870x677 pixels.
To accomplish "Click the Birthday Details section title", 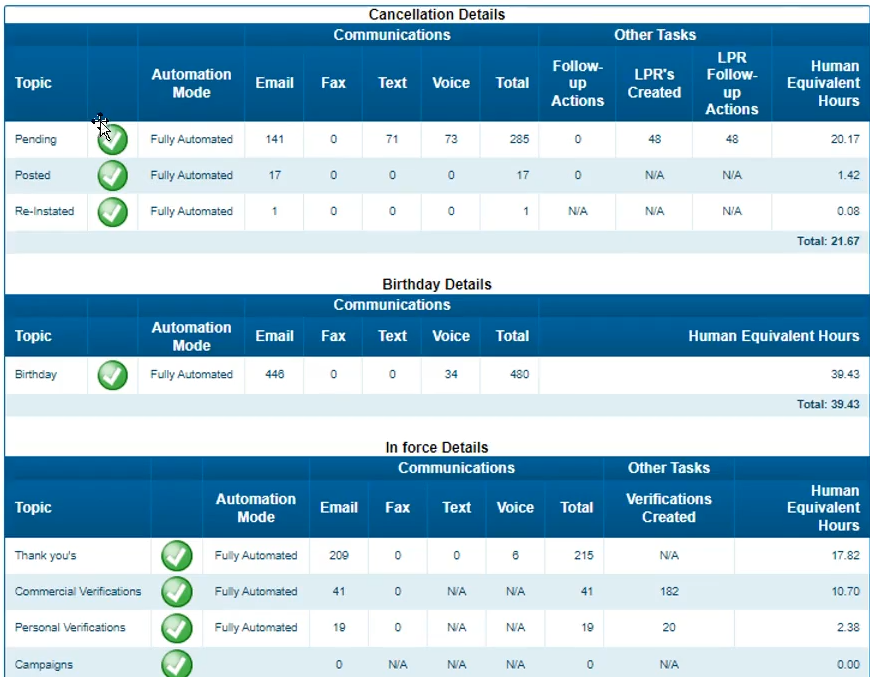I will [x=437, y=285].
